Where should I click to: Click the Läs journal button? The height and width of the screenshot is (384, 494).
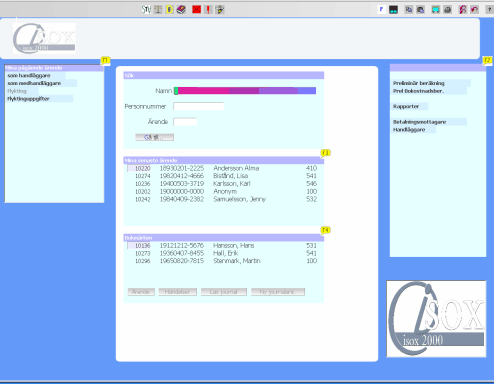coord(224,292)
